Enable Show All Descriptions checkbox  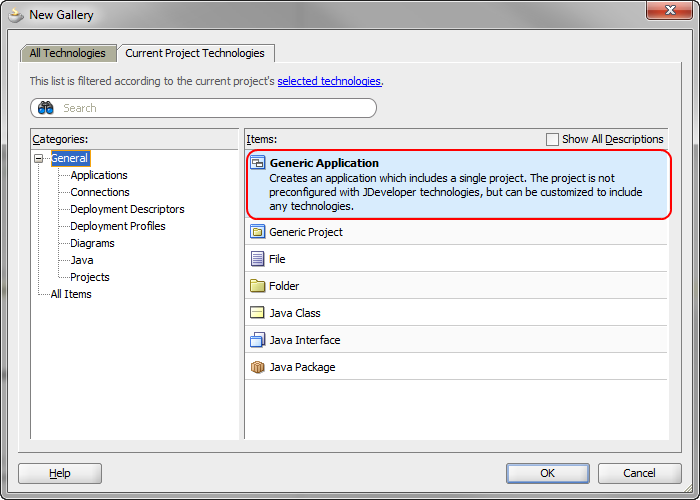[552, 139]
